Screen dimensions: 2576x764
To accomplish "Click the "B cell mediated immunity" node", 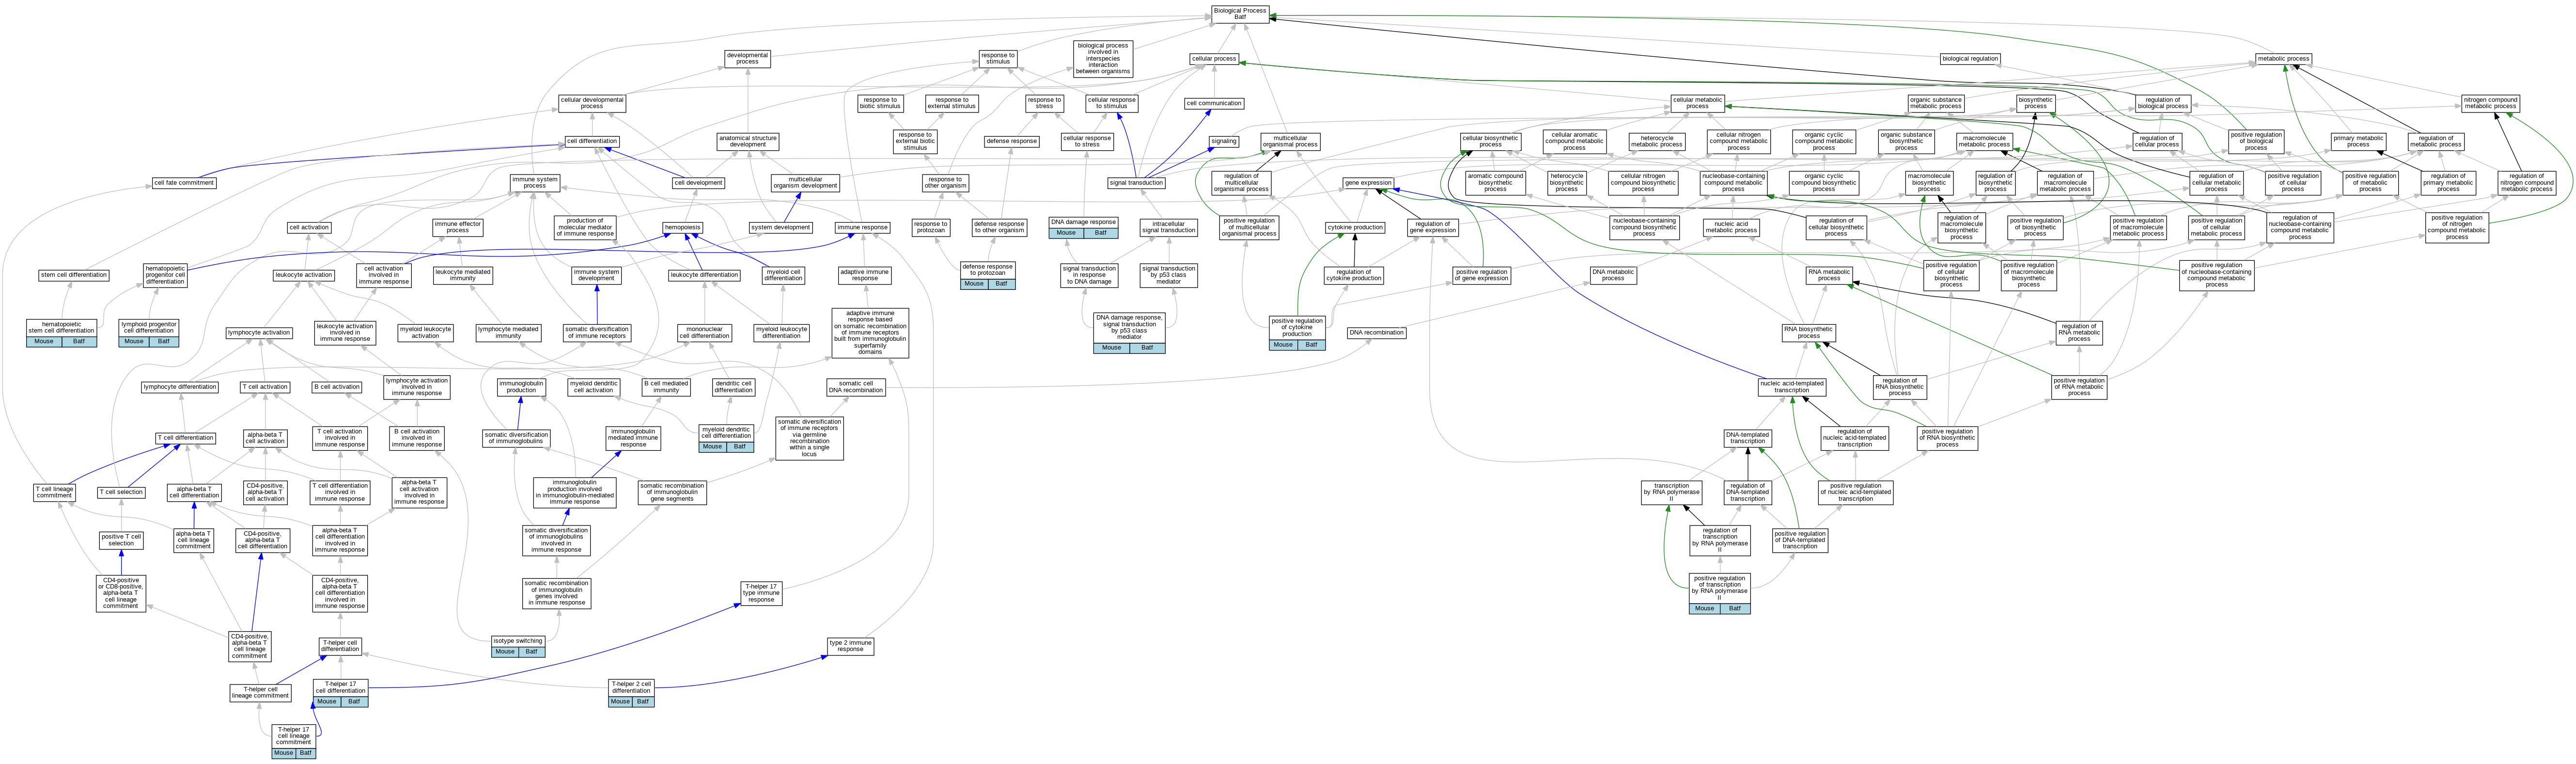I will coord(666,387).
